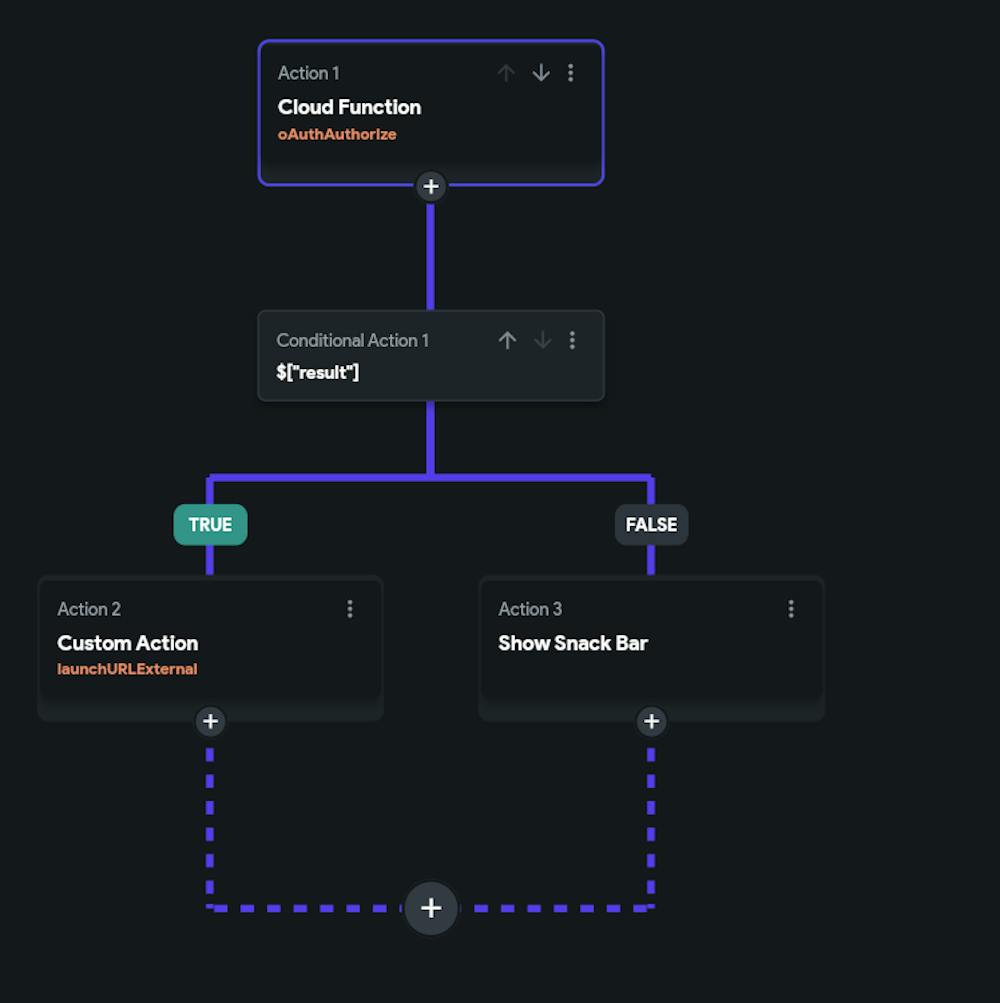Image resolution: width=1000 pixels, height=1003 pixels.
Task: Open the options menu for Action 1
Action: (571, 72)
